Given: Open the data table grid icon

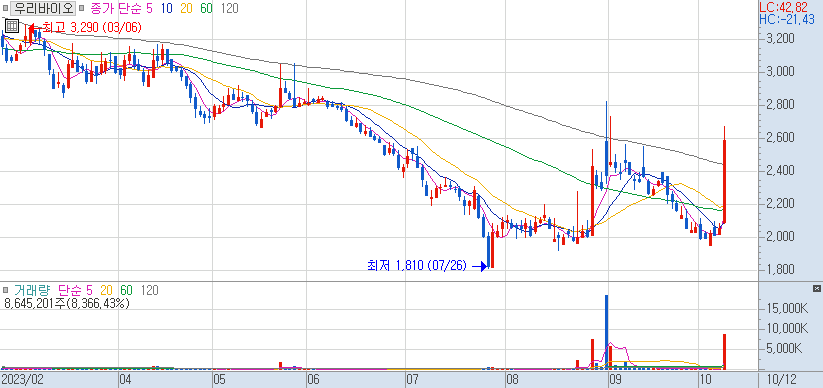Looking at the screenshot, I should [12, 26].
